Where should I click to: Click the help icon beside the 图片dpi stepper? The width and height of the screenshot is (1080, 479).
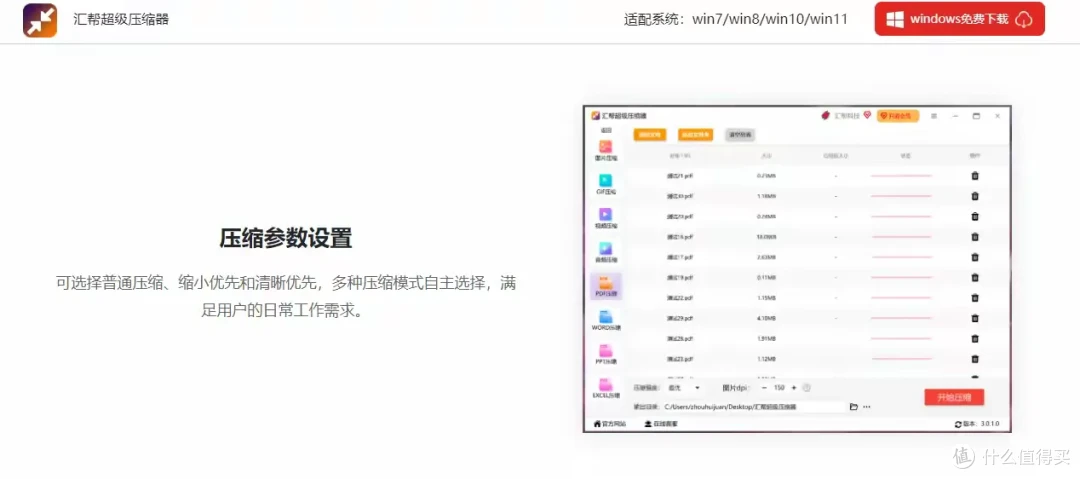pyautogui.click(x=807, y=388)
